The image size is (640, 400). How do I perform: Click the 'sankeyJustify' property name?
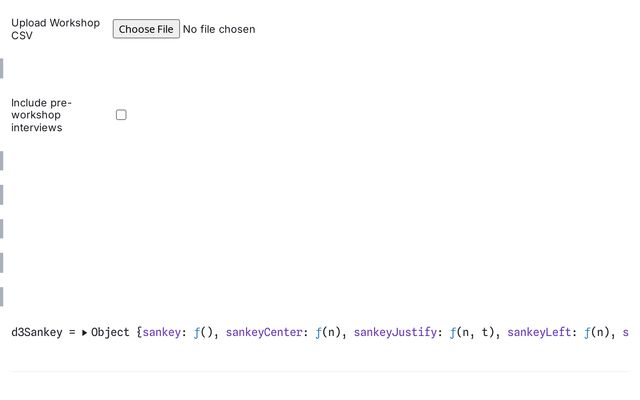click(395, 332)
